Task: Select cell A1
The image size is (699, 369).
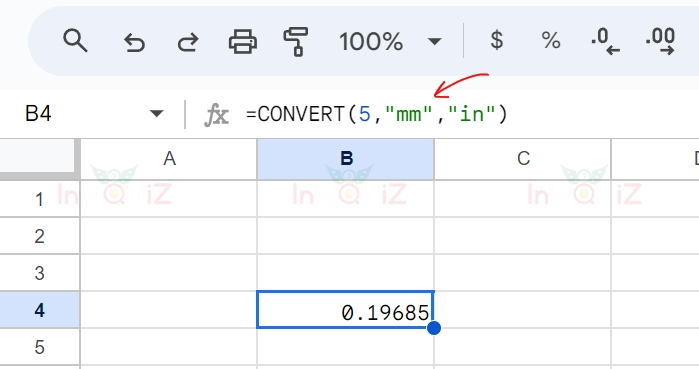Action: click(x=169, y=199)
